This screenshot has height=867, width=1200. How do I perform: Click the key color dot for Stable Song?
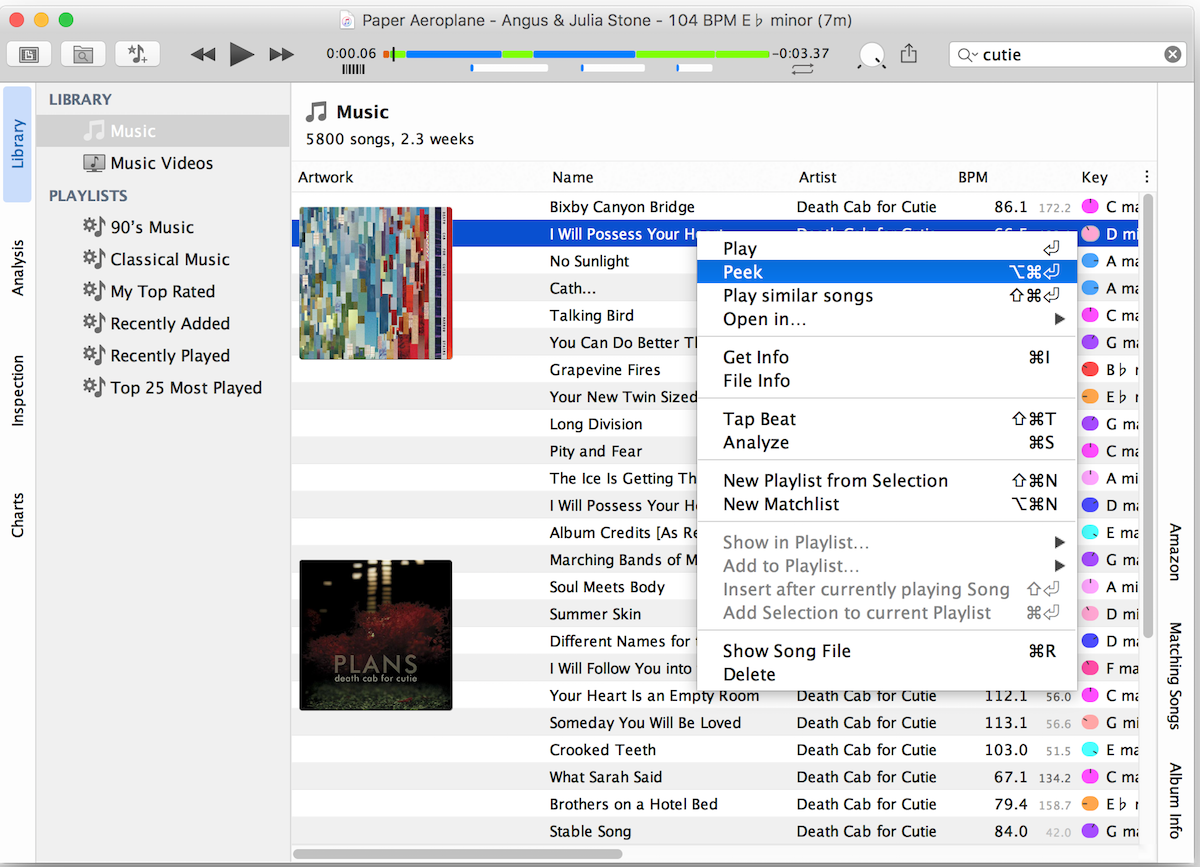coord(1090,831)
